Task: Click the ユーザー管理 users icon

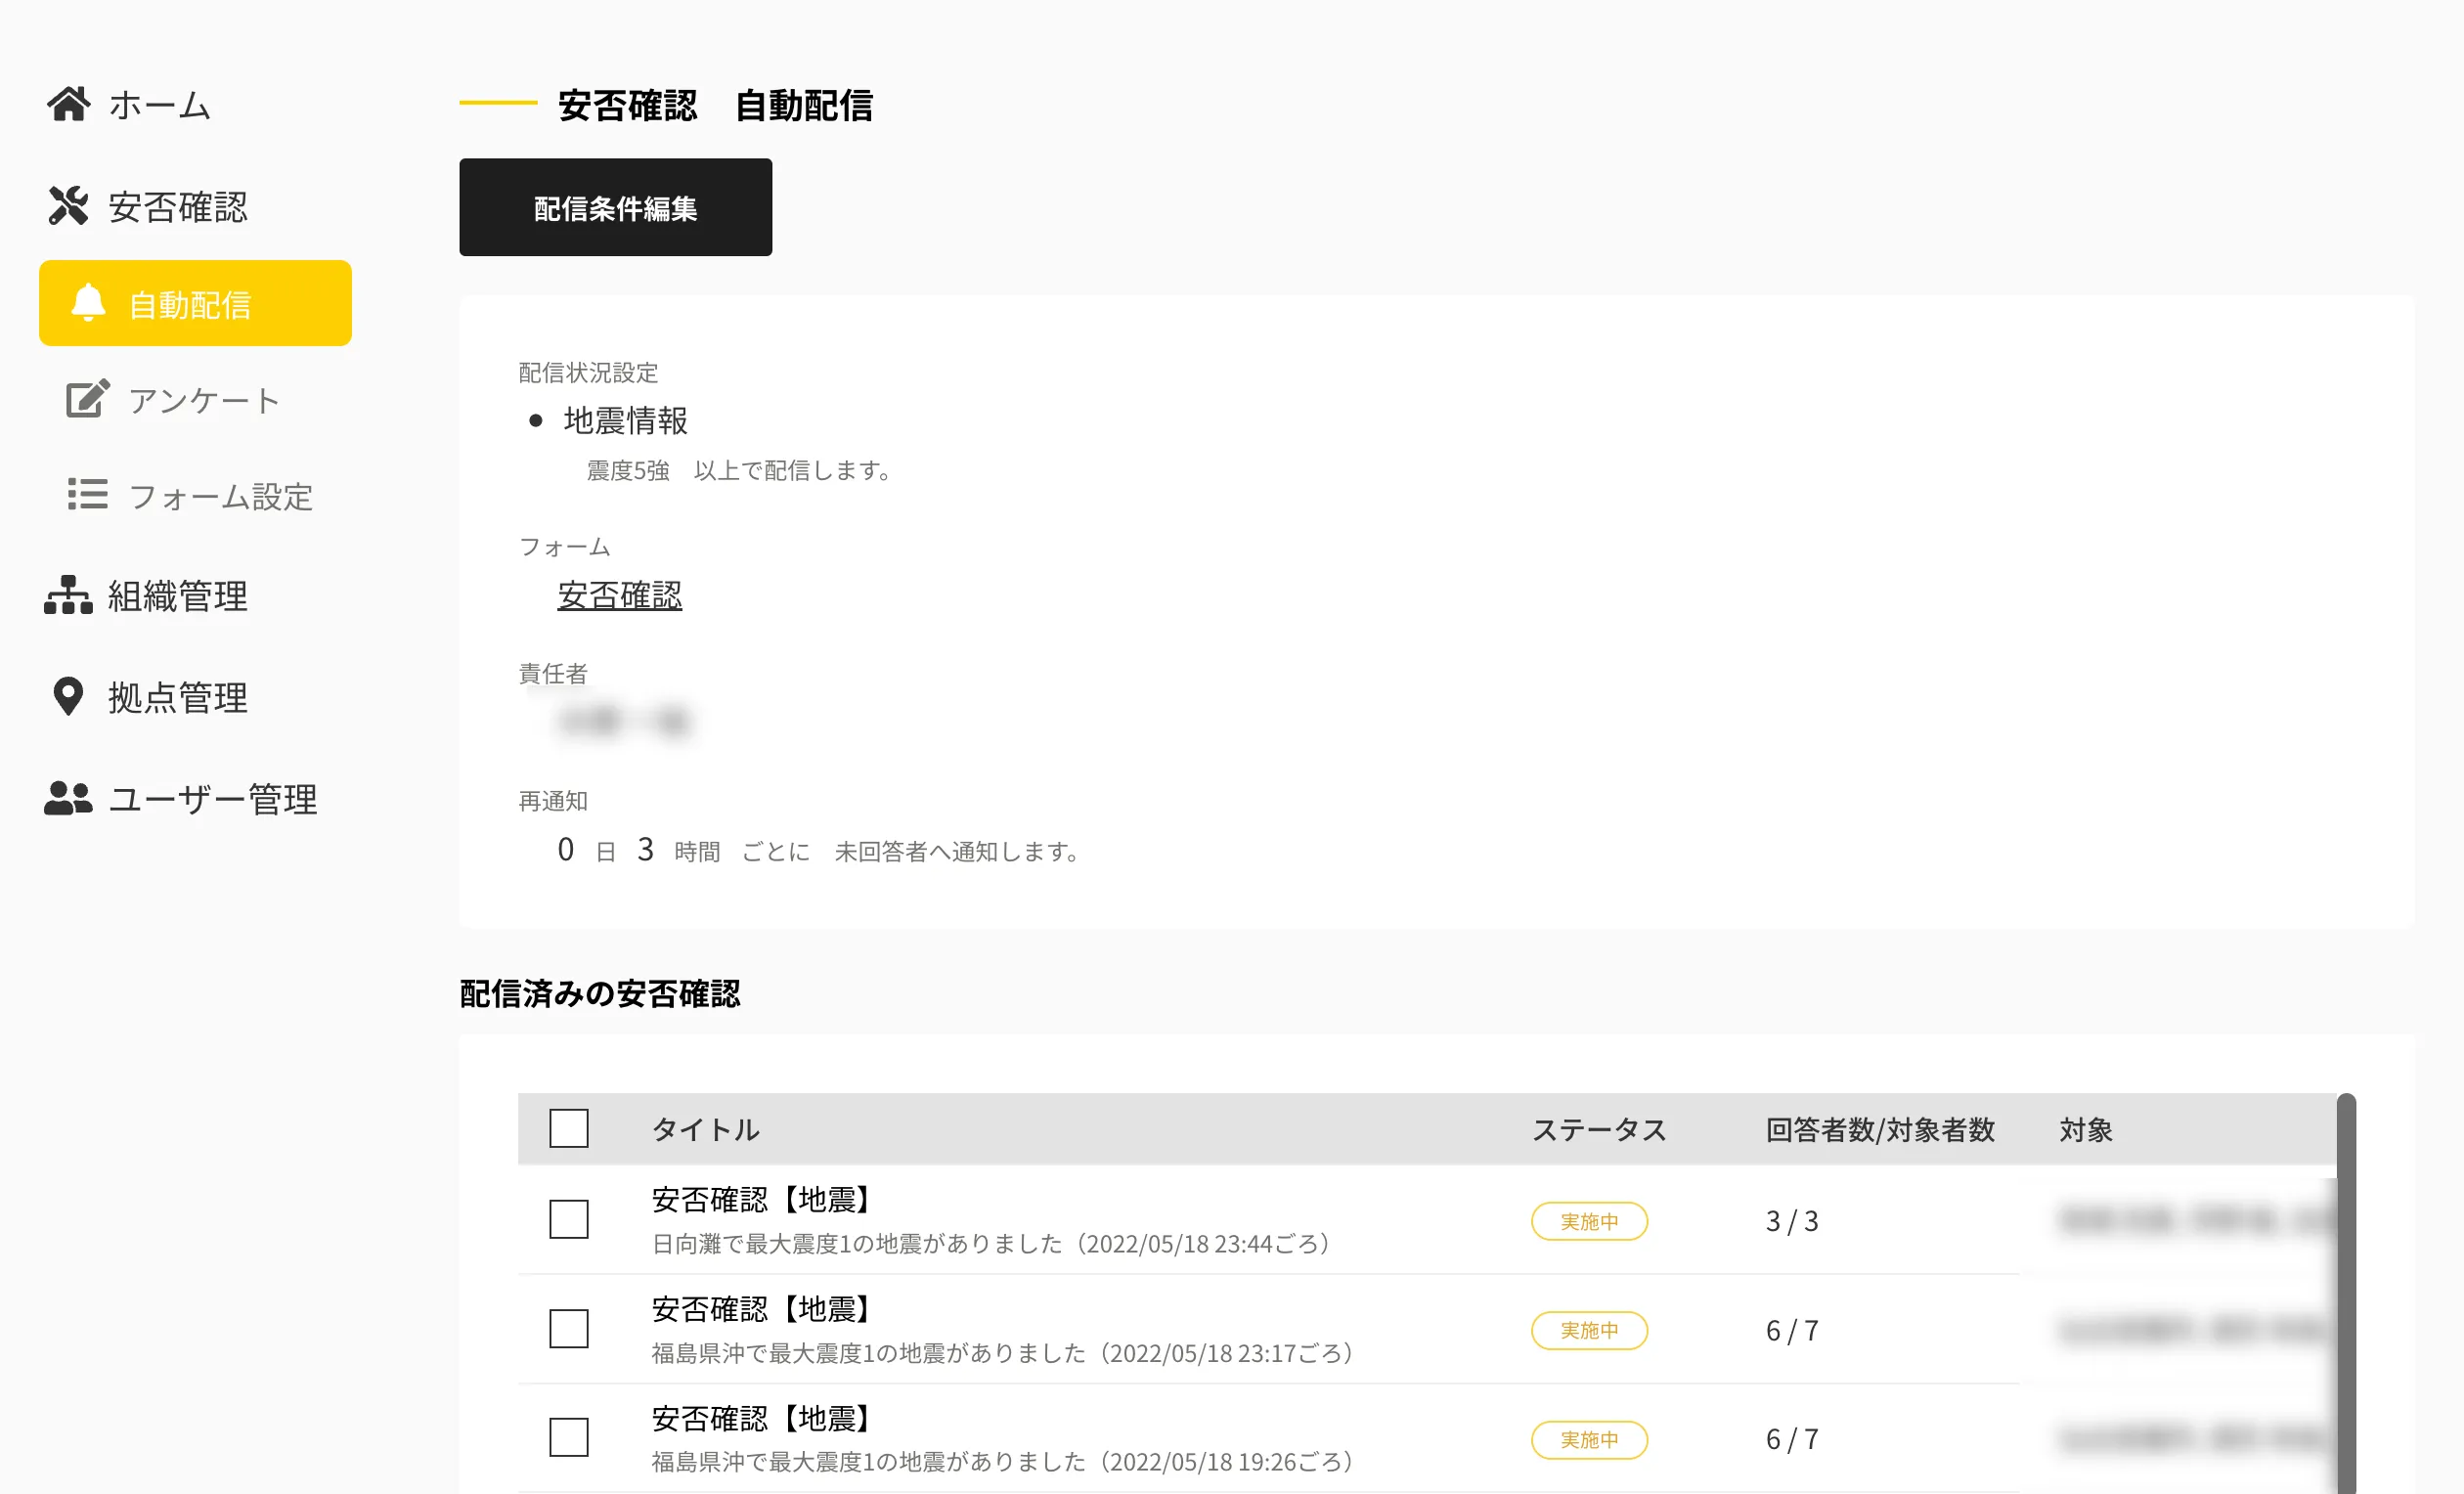Action: (x=68, y=798)
